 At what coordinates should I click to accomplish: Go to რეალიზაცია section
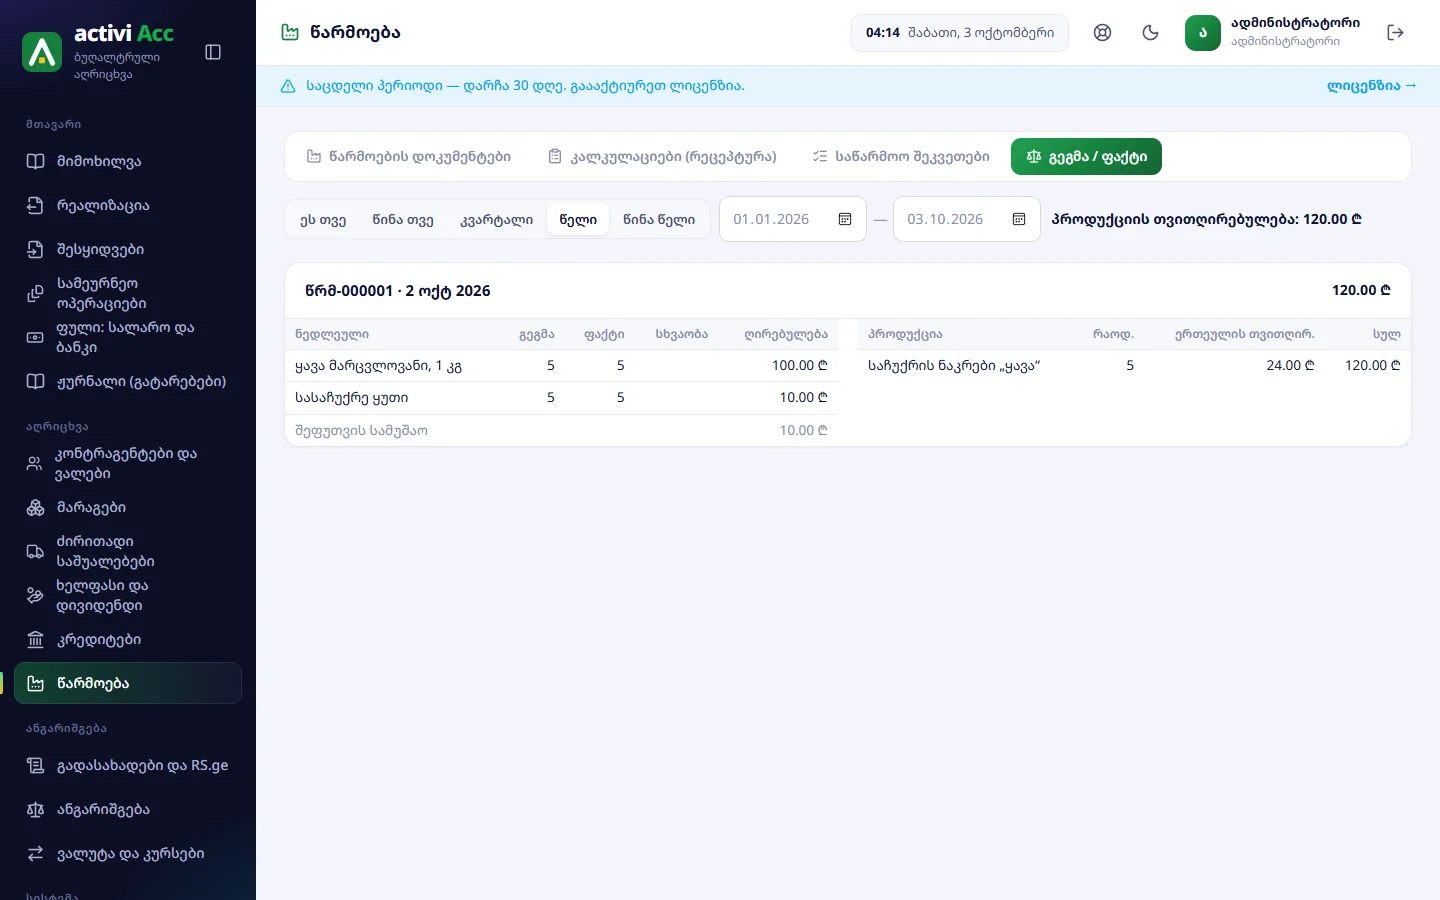(128, 205)
